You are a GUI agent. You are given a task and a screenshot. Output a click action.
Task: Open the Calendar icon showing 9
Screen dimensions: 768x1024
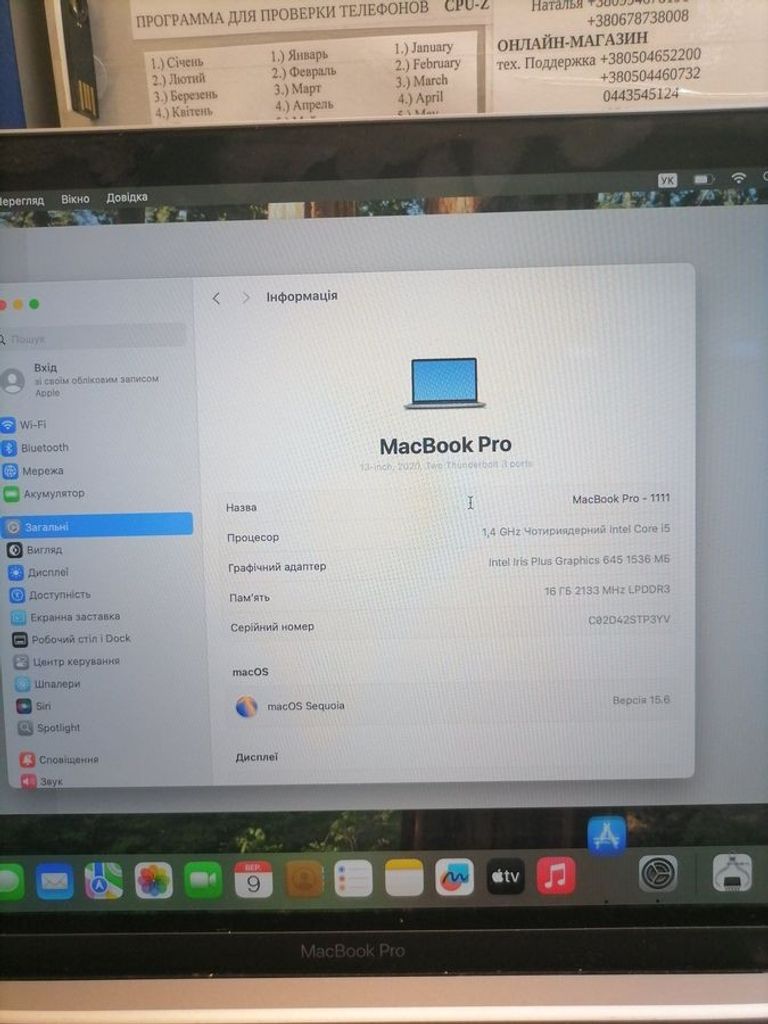tap(253, 879)
